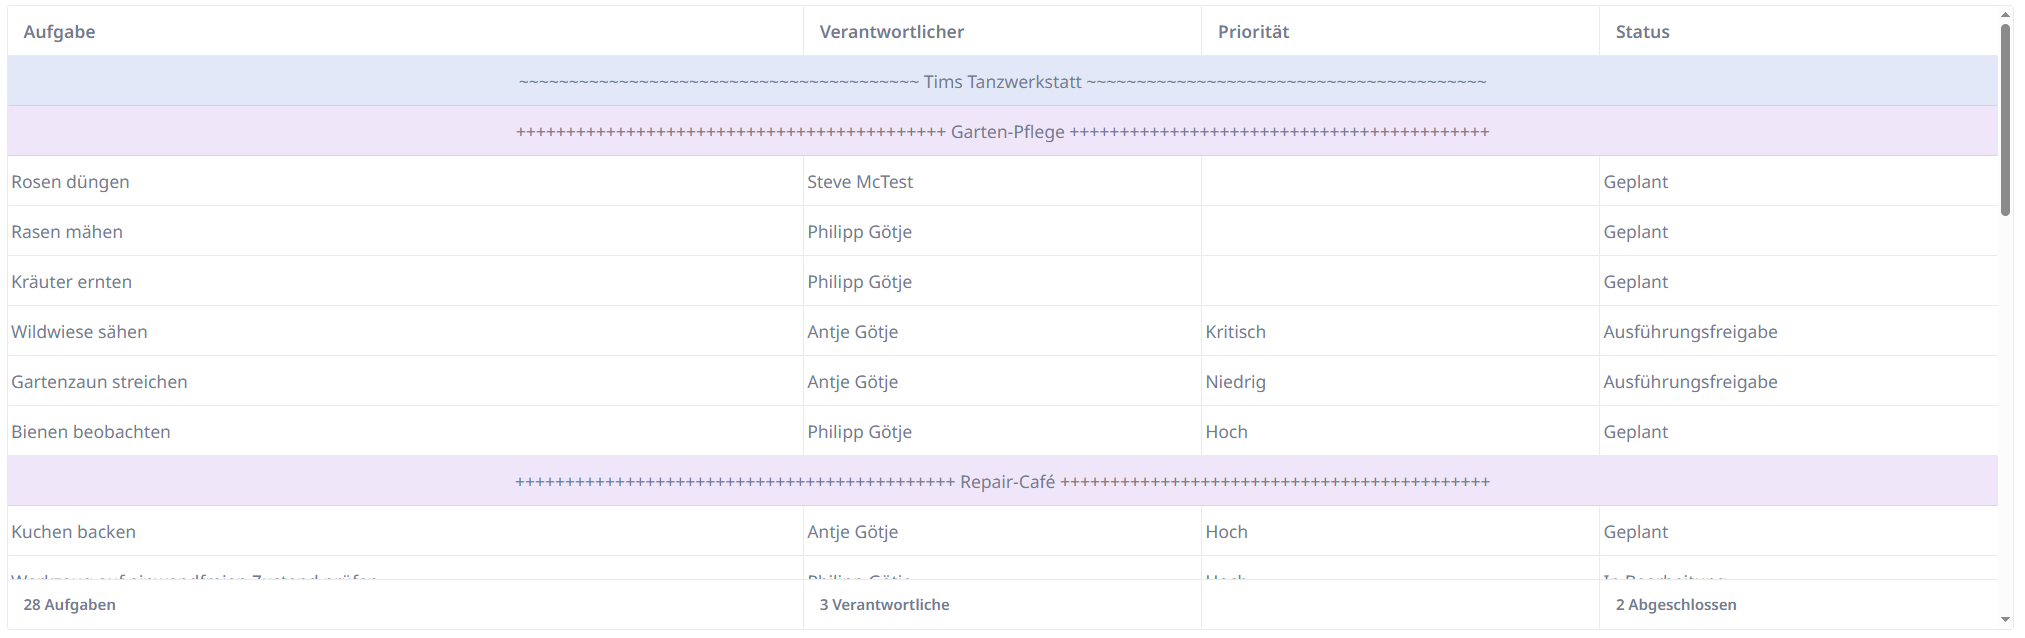2025x638 pixels.
Task: Click the Status column header
Action: 1641,31
